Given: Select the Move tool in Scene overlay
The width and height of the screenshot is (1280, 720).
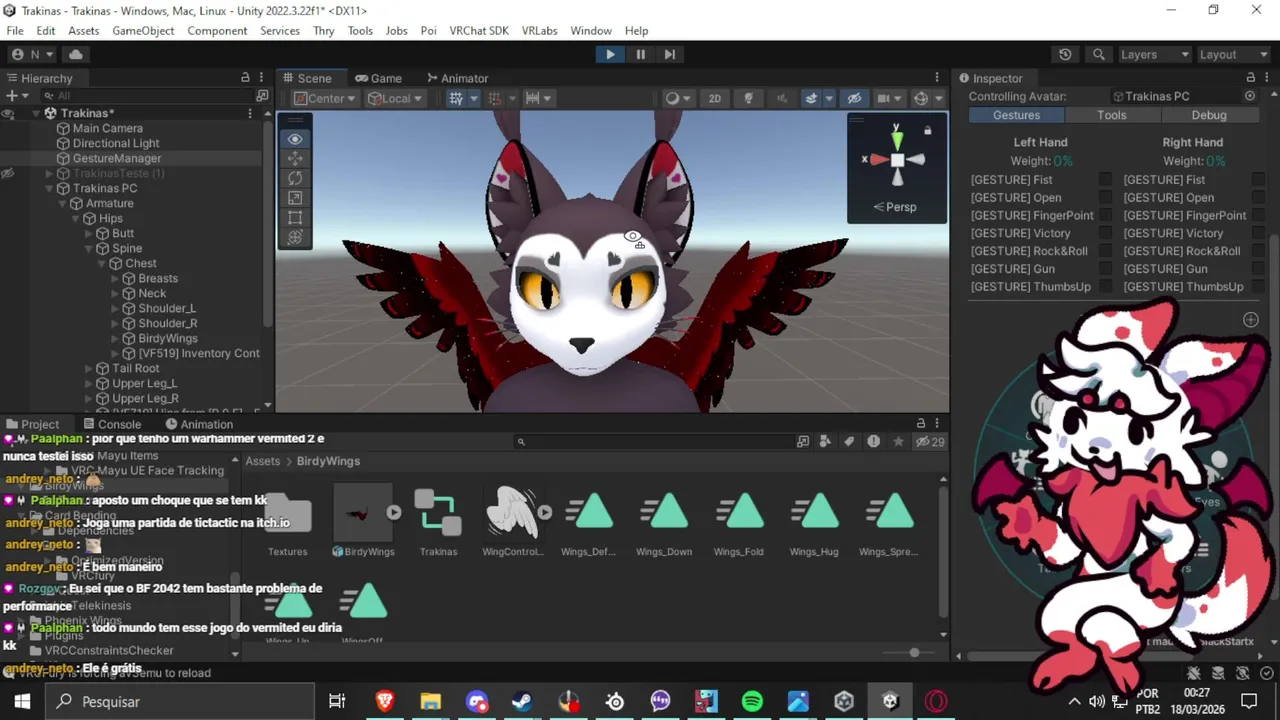Looking at the screenshot, I should click(x=295, y=158).
